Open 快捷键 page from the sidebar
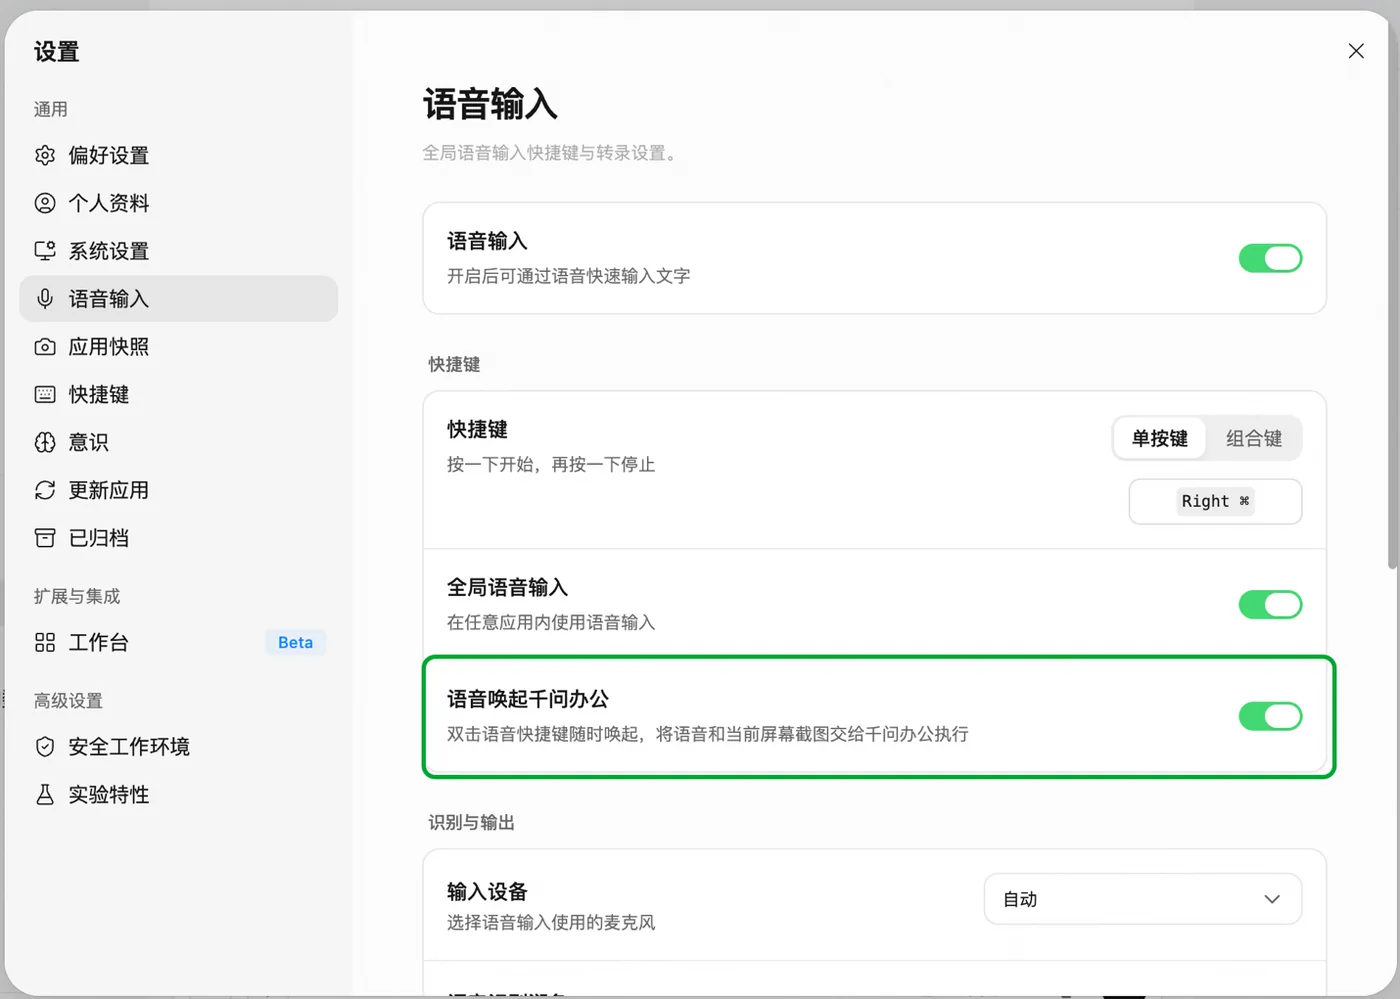 tap(178, 395)
